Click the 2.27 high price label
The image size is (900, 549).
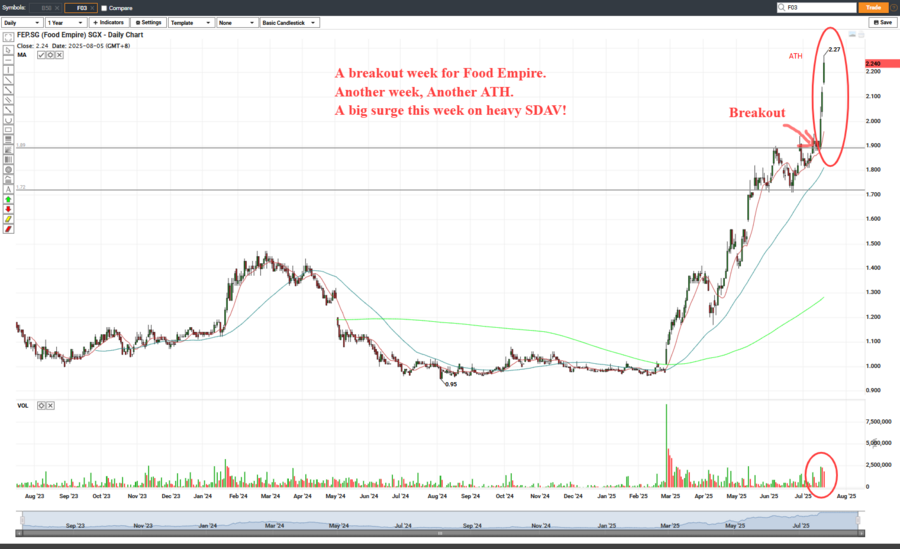coord(834,49)
